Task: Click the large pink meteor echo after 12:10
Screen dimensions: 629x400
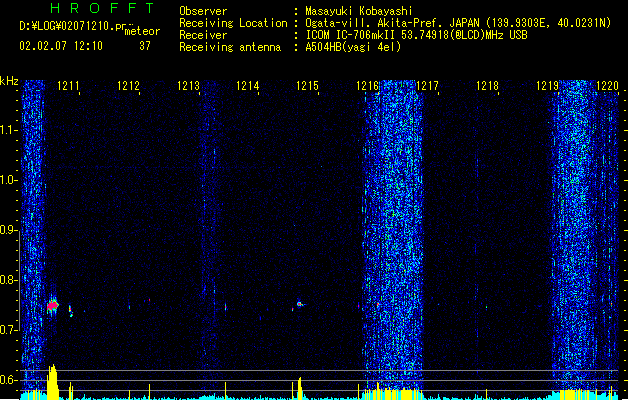Action: tap(53, 306)
